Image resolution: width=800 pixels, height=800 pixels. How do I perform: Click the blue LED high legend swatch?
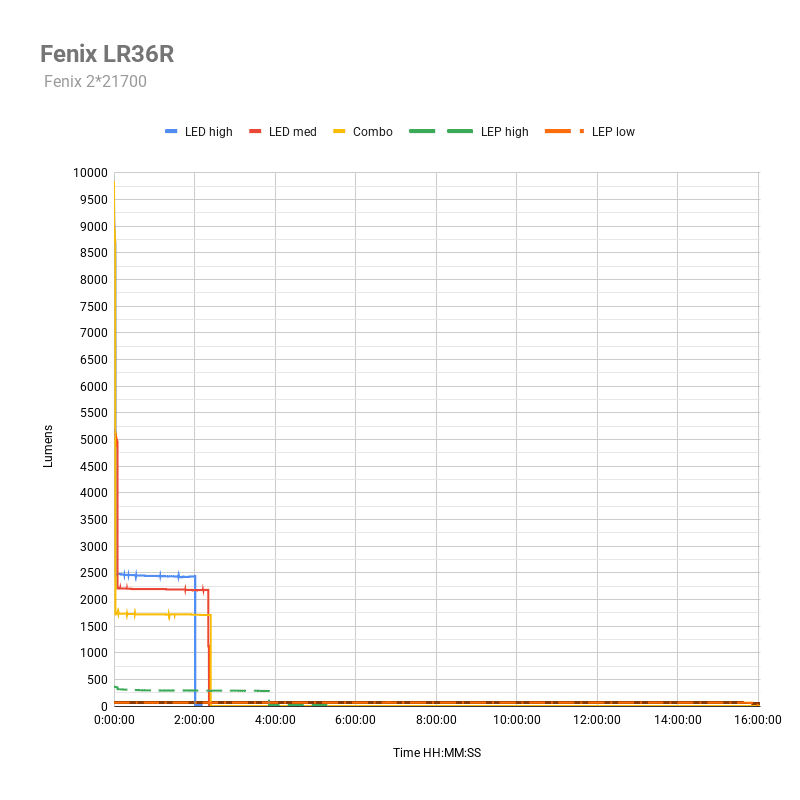pos(171,132)
